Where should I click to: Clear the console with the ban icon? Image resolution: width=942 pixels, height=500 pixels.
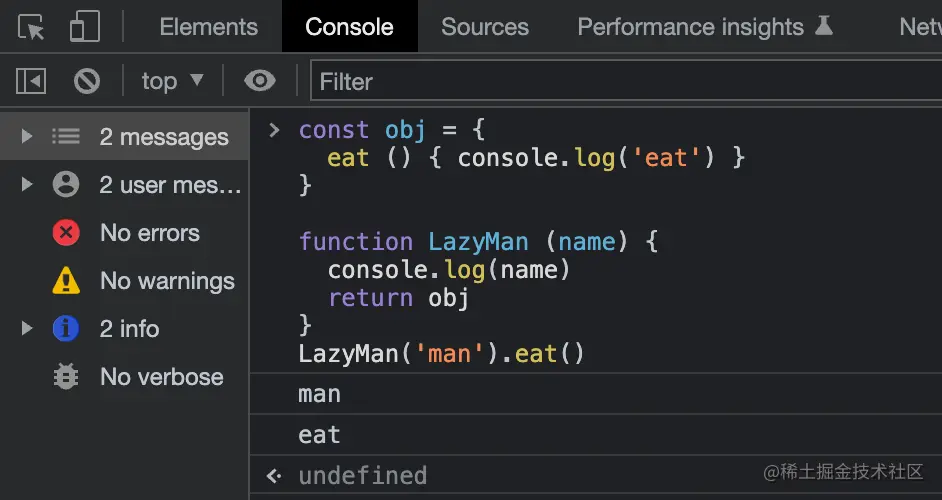[x=87, y=81]
